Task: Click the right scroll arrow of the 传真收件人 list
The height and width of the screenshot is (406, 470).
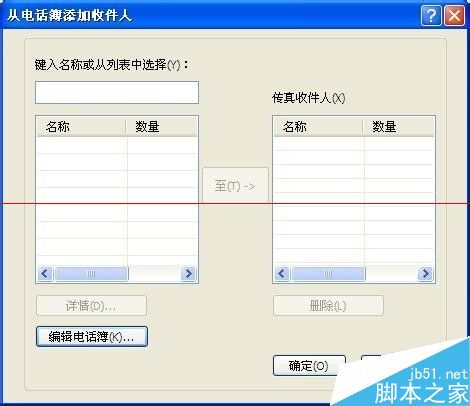Action: (426, 274)
